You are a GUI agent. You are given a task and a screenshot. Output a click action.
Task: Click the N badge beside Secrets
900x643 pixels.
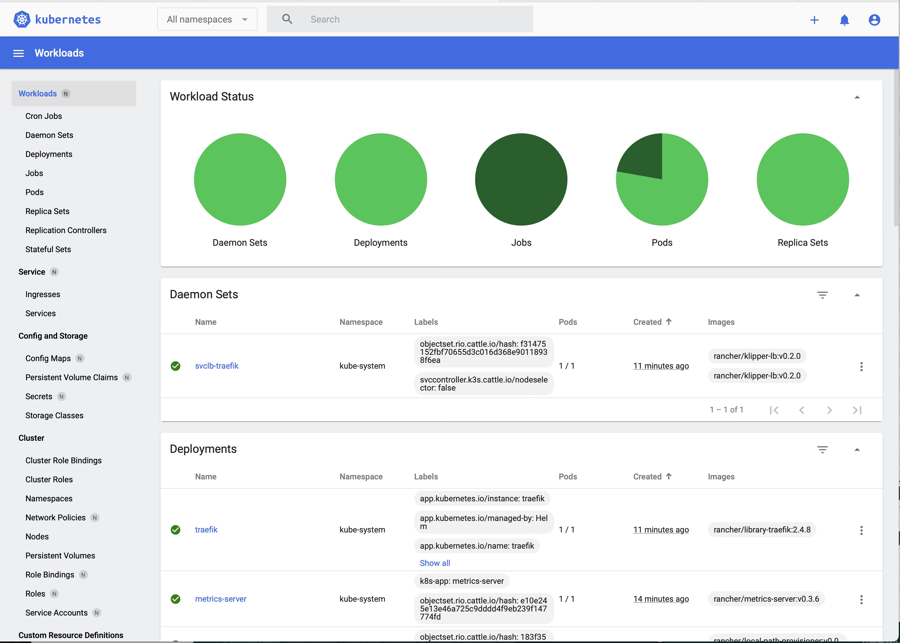[61, 396]
